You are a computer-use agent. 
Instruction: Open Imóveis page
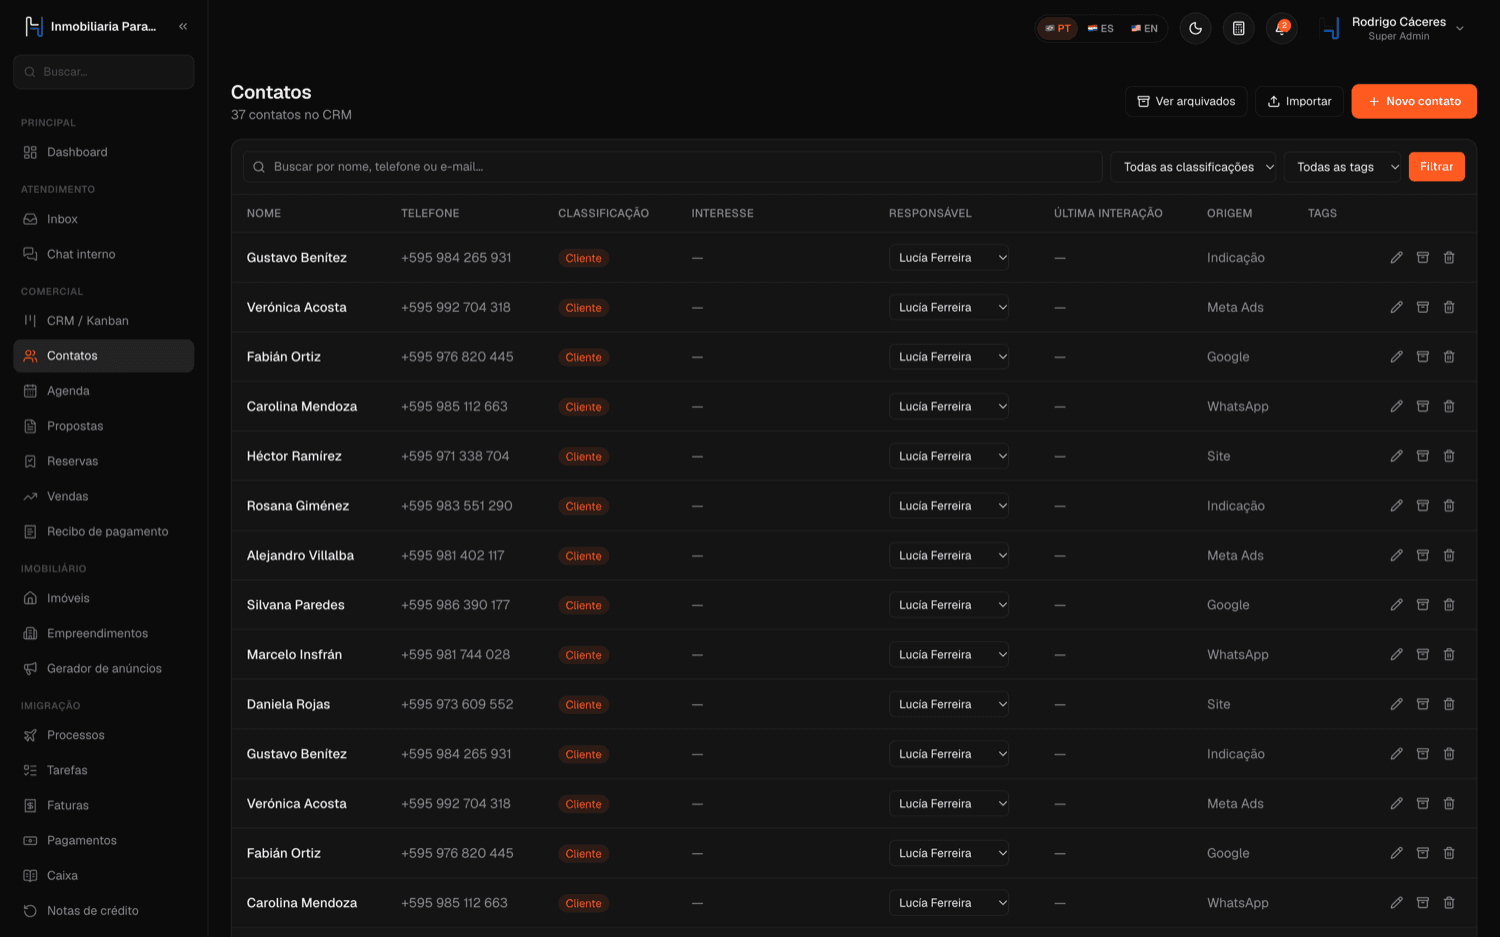[104, 598]
